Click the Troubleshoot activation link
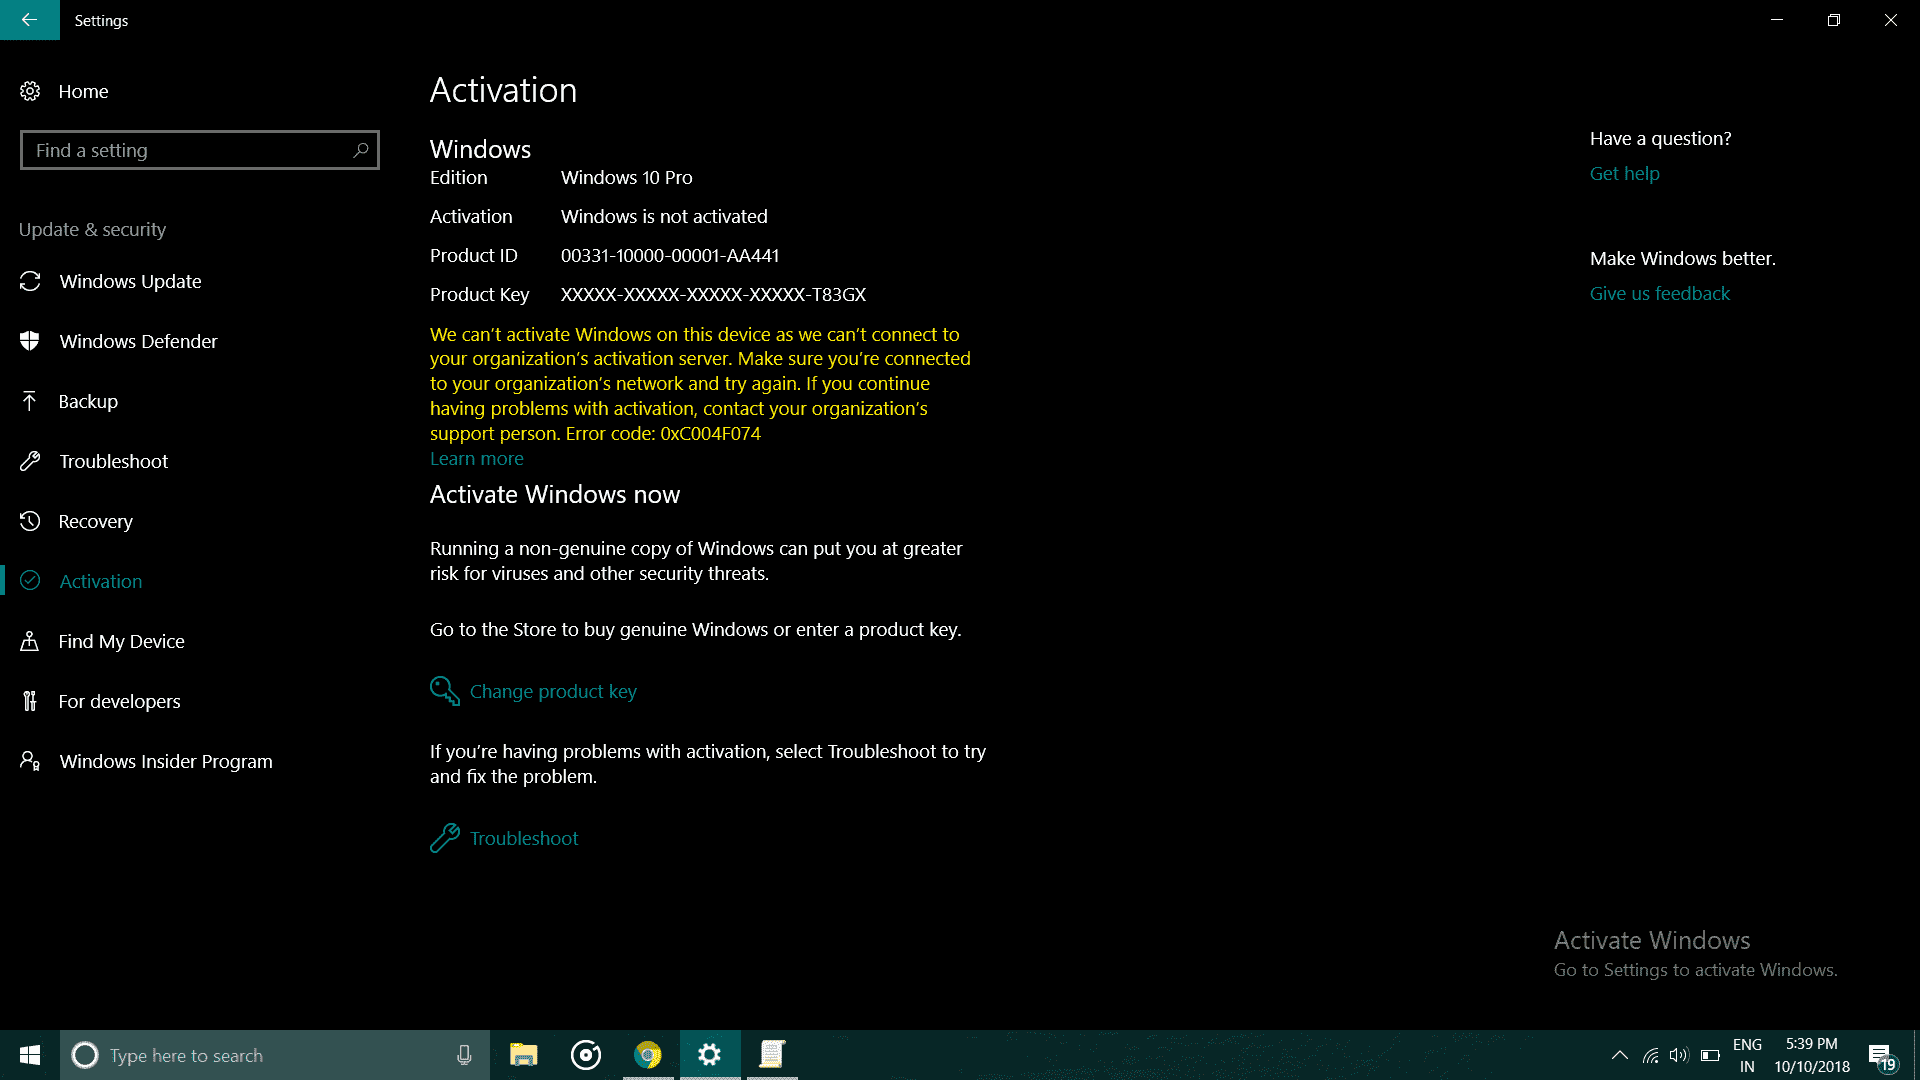Screen dimensions: 1920x1080 pyautogui.click(x=524, y=838)
